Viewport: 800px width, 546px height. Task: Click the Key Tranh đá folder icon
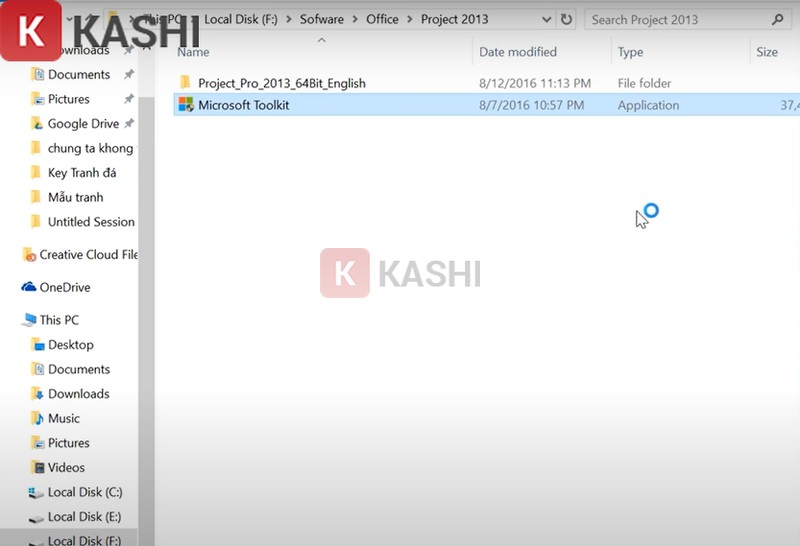(x=36, y=172)
